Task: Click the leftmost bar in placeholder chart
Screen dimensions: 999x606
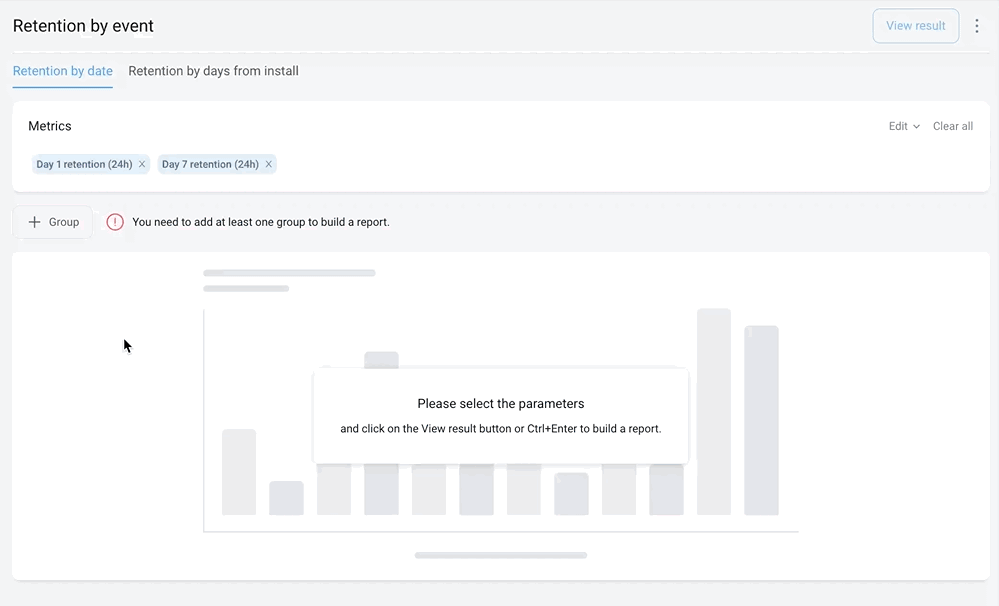Action: click(x=239, y=472)
